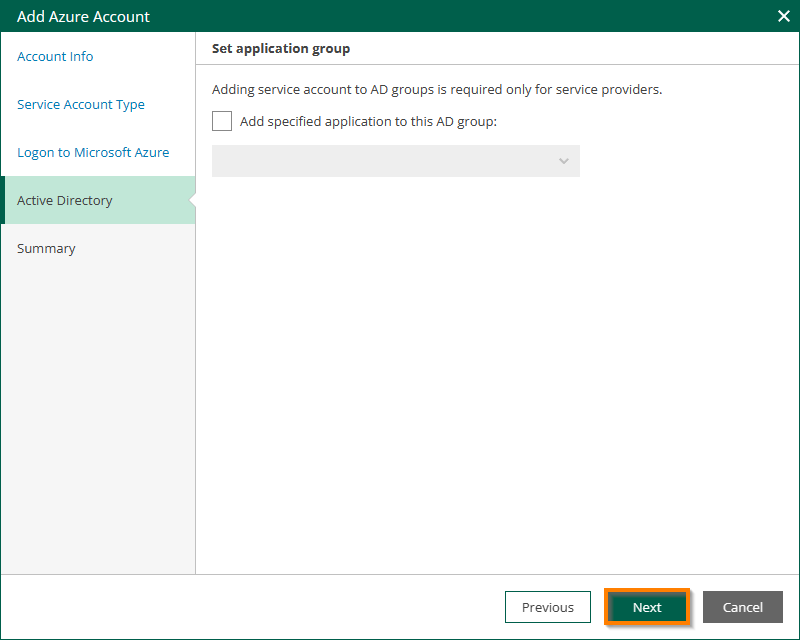Go to the Account Info step

coord(55,57)
